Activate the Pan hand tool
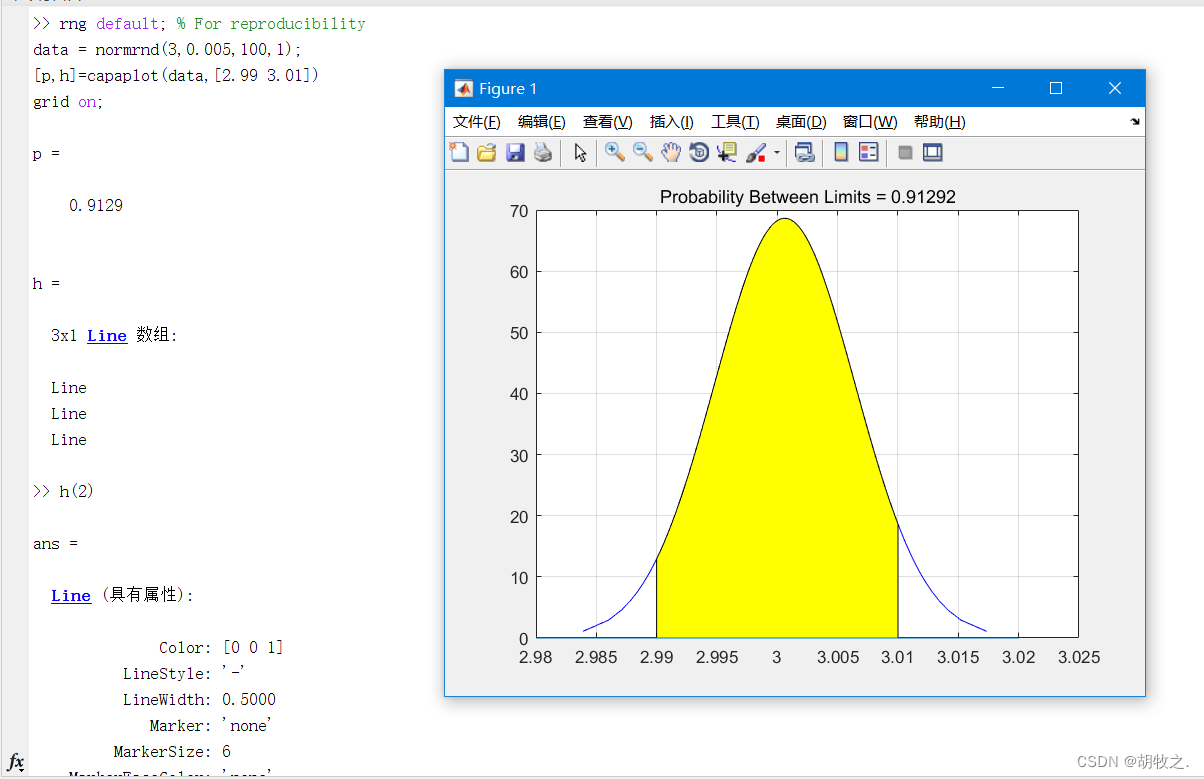This screenshot has width=1204, height=779. 670,152
